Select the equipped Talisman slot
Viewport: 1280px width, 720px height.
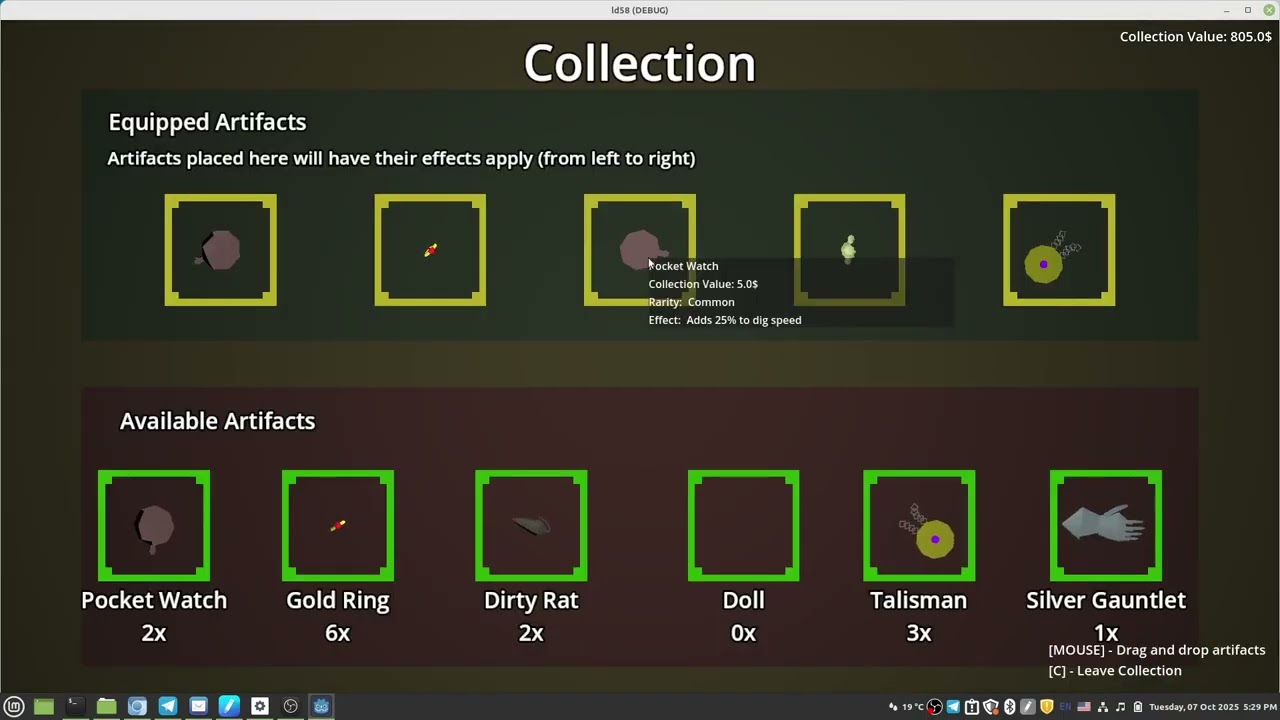(x=1059, y=250)
